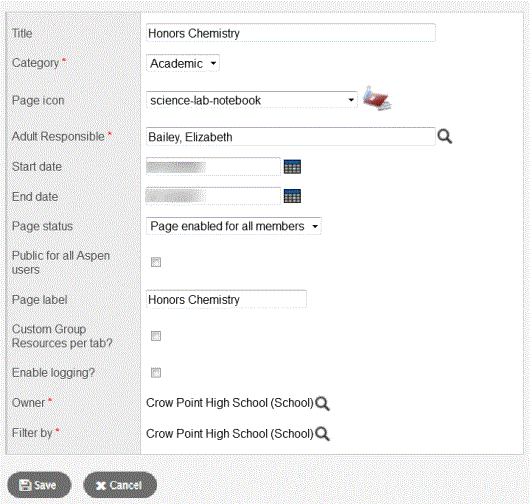Open the Start date calendar picker
Screen dimensions: 530x504
tap(292, 167)
